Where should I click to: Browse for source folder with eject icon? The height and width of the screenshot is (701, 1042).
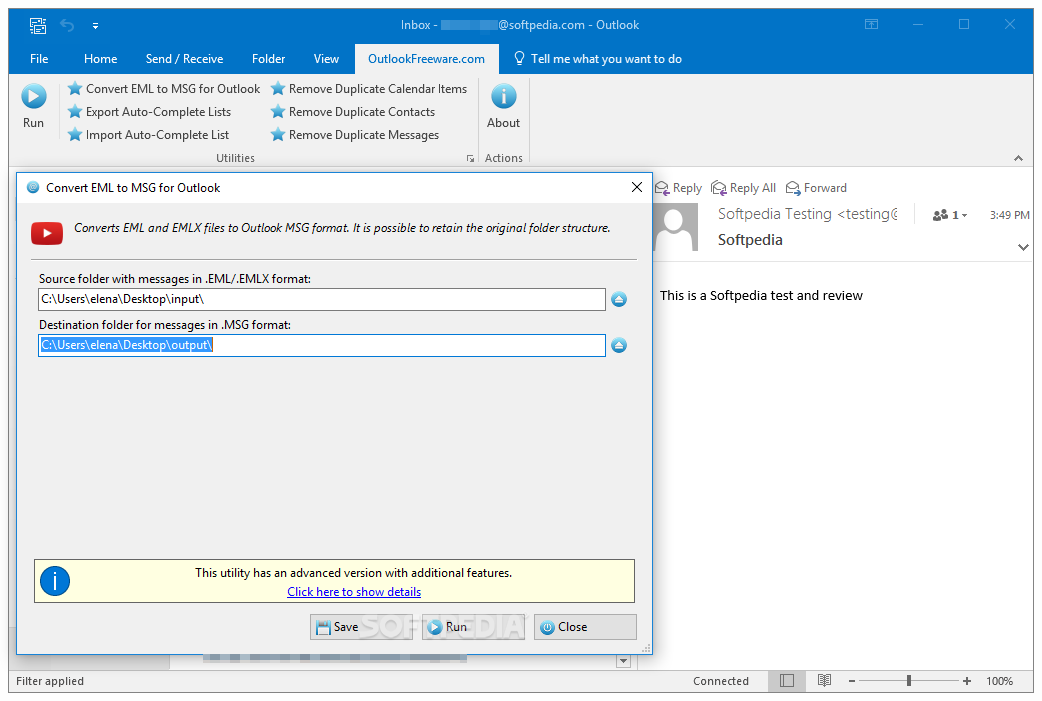[619, 299]
